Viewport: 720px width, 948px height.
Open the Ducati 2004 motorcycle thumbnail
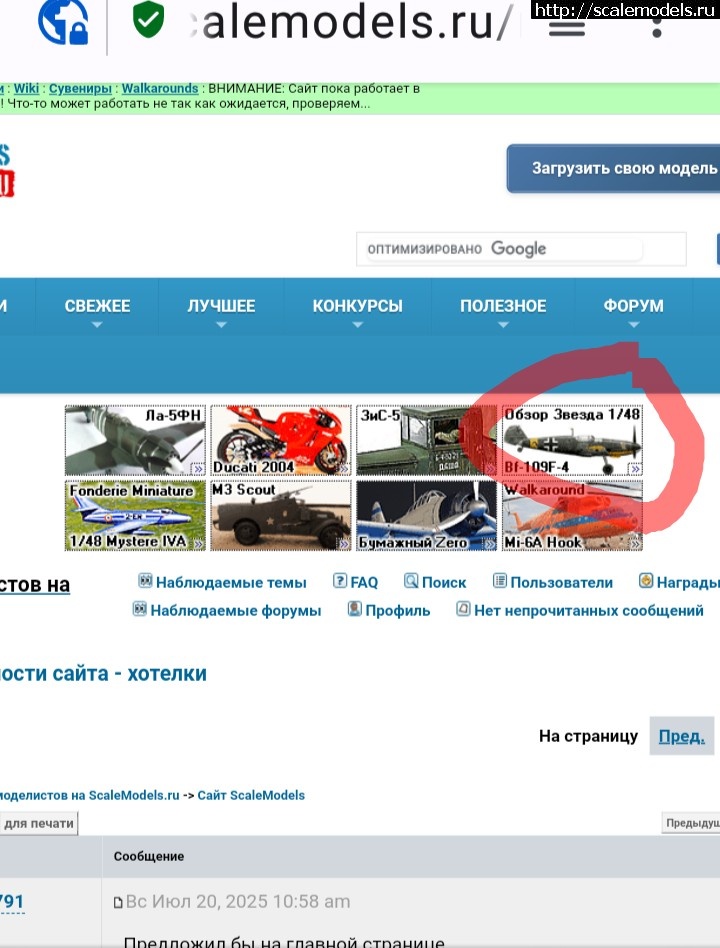click(281, 440)
